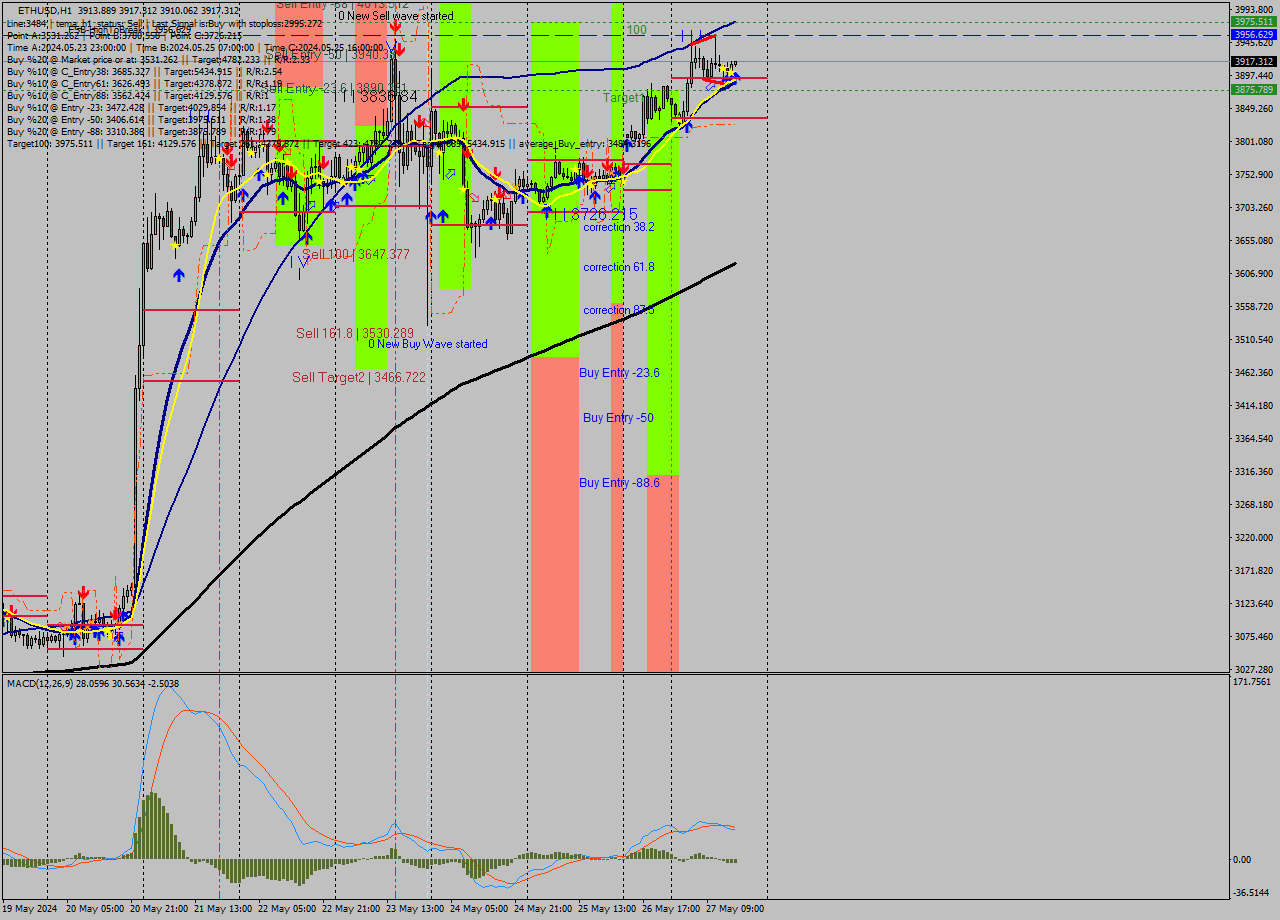This screenshot has height=920, width=1280.
Task: Click the 3462.360 price axis value
Action: click(x=1254, y=373)
